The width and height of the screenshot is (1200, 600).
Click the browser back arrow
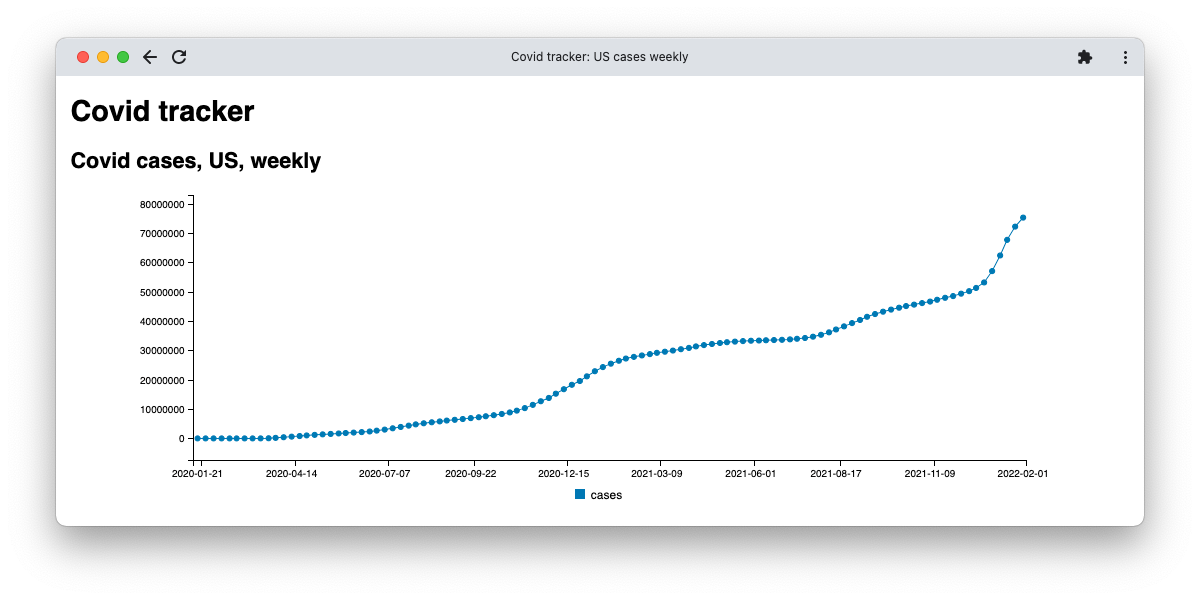tap(150, 57)
